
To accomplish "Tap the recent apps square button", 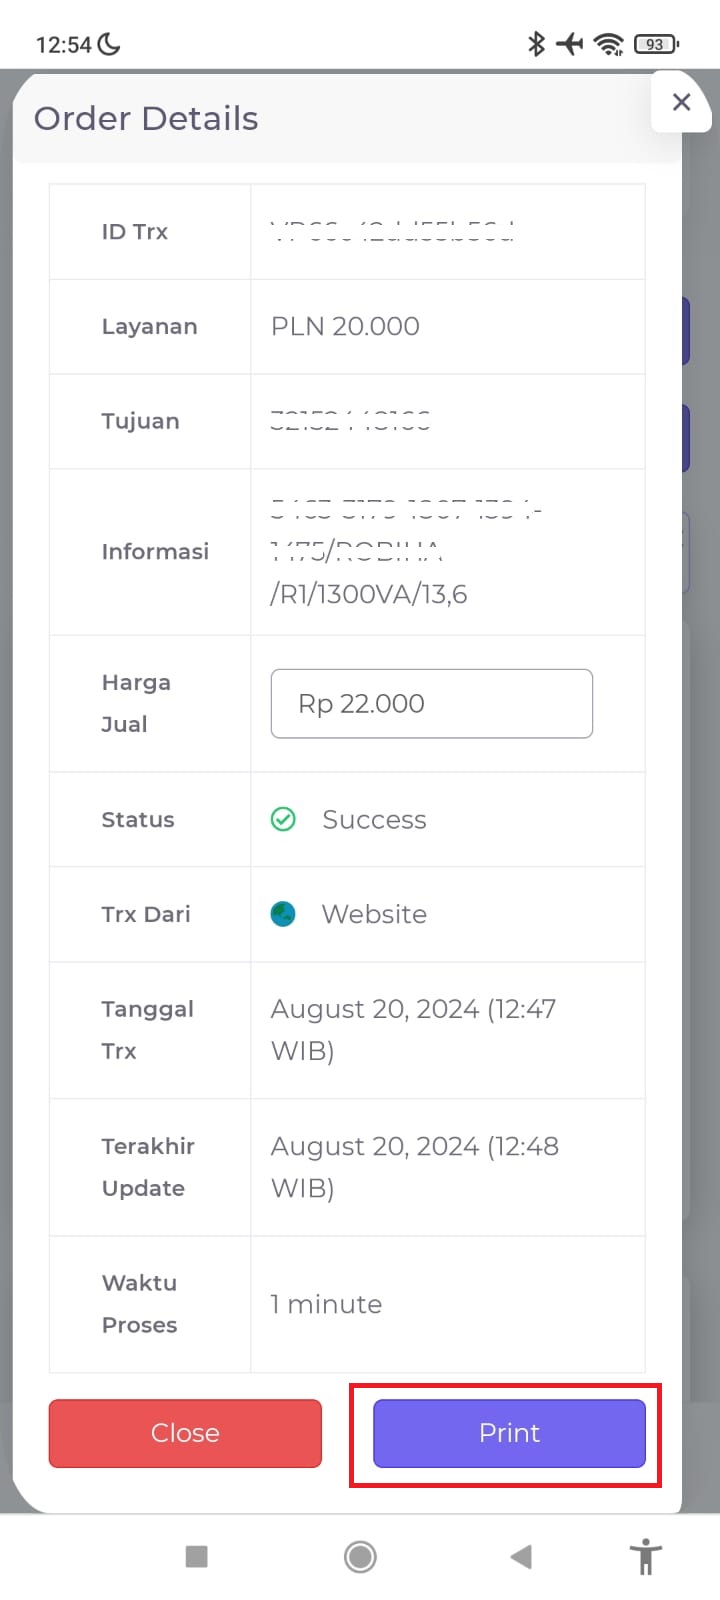I will pos(197,1556).
